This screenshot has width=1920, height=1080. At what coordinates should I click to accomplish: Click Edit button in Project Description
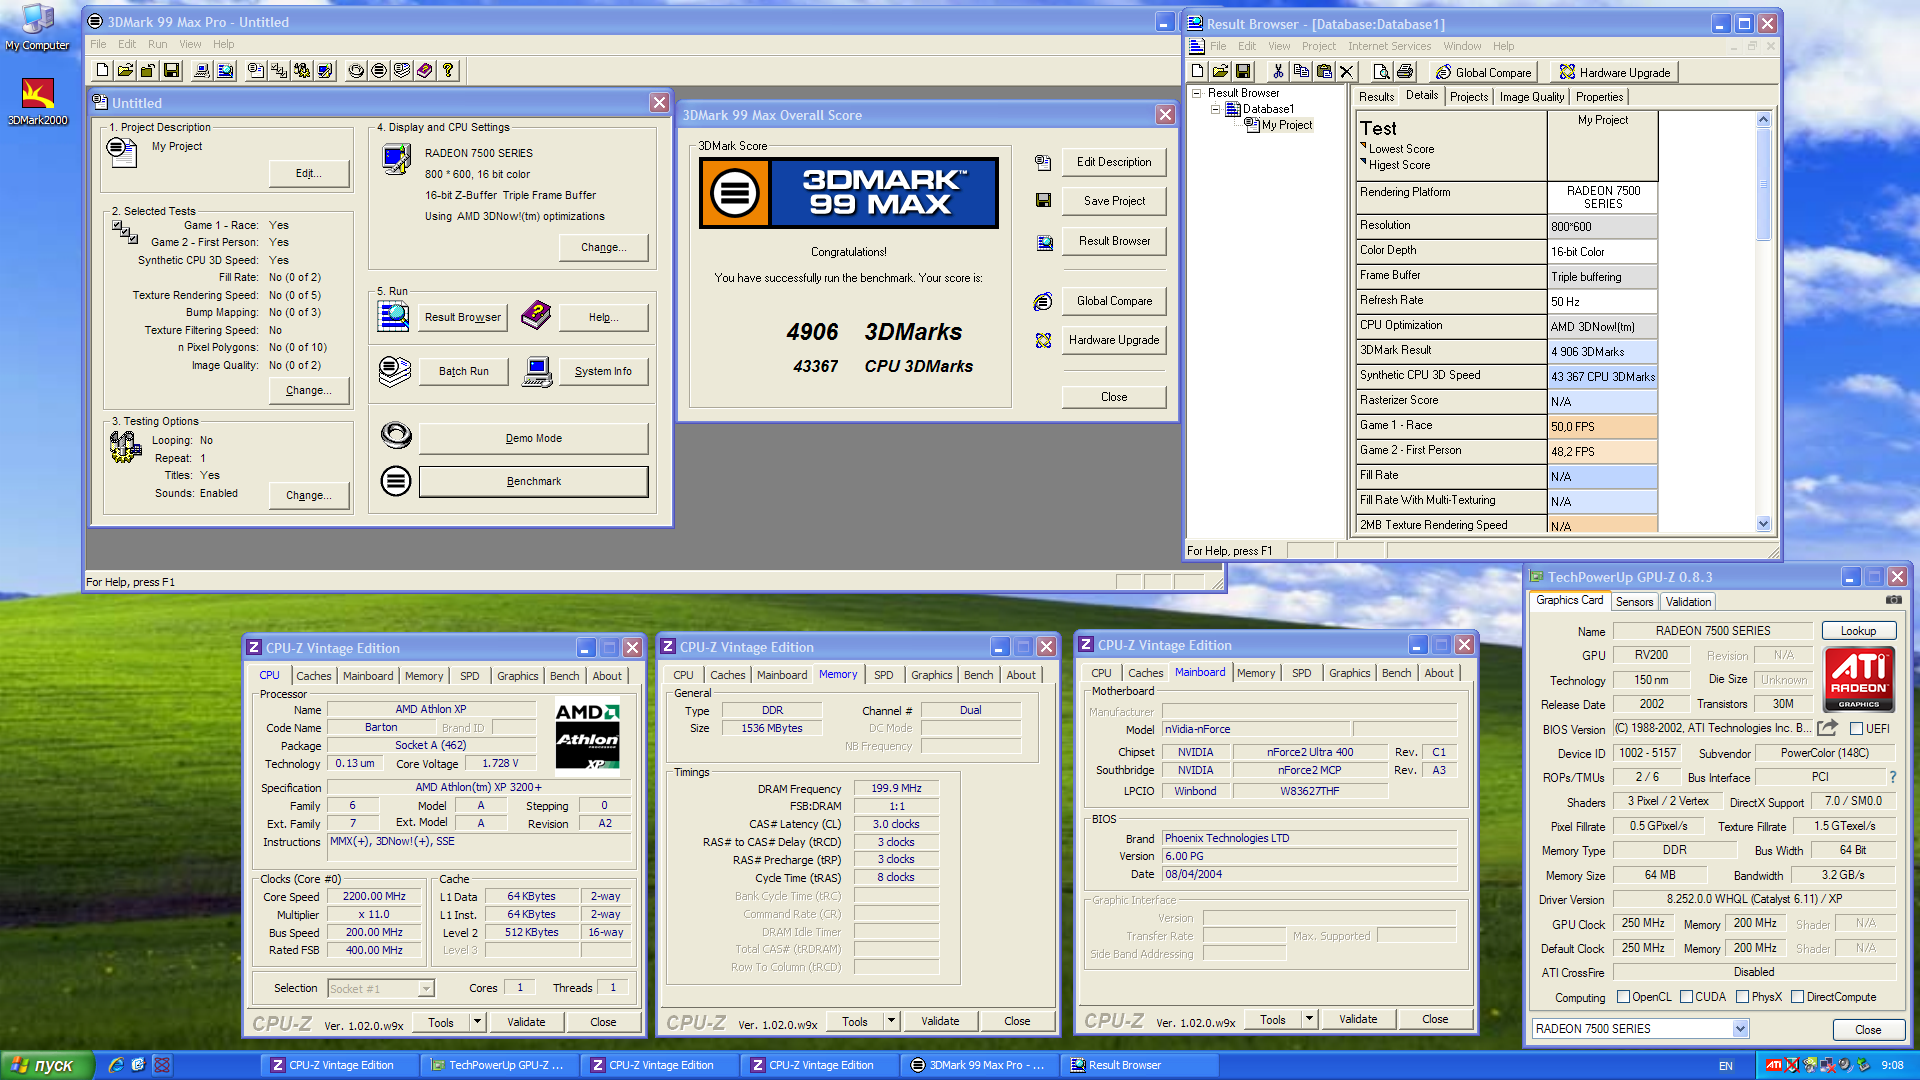coord(308,173)
